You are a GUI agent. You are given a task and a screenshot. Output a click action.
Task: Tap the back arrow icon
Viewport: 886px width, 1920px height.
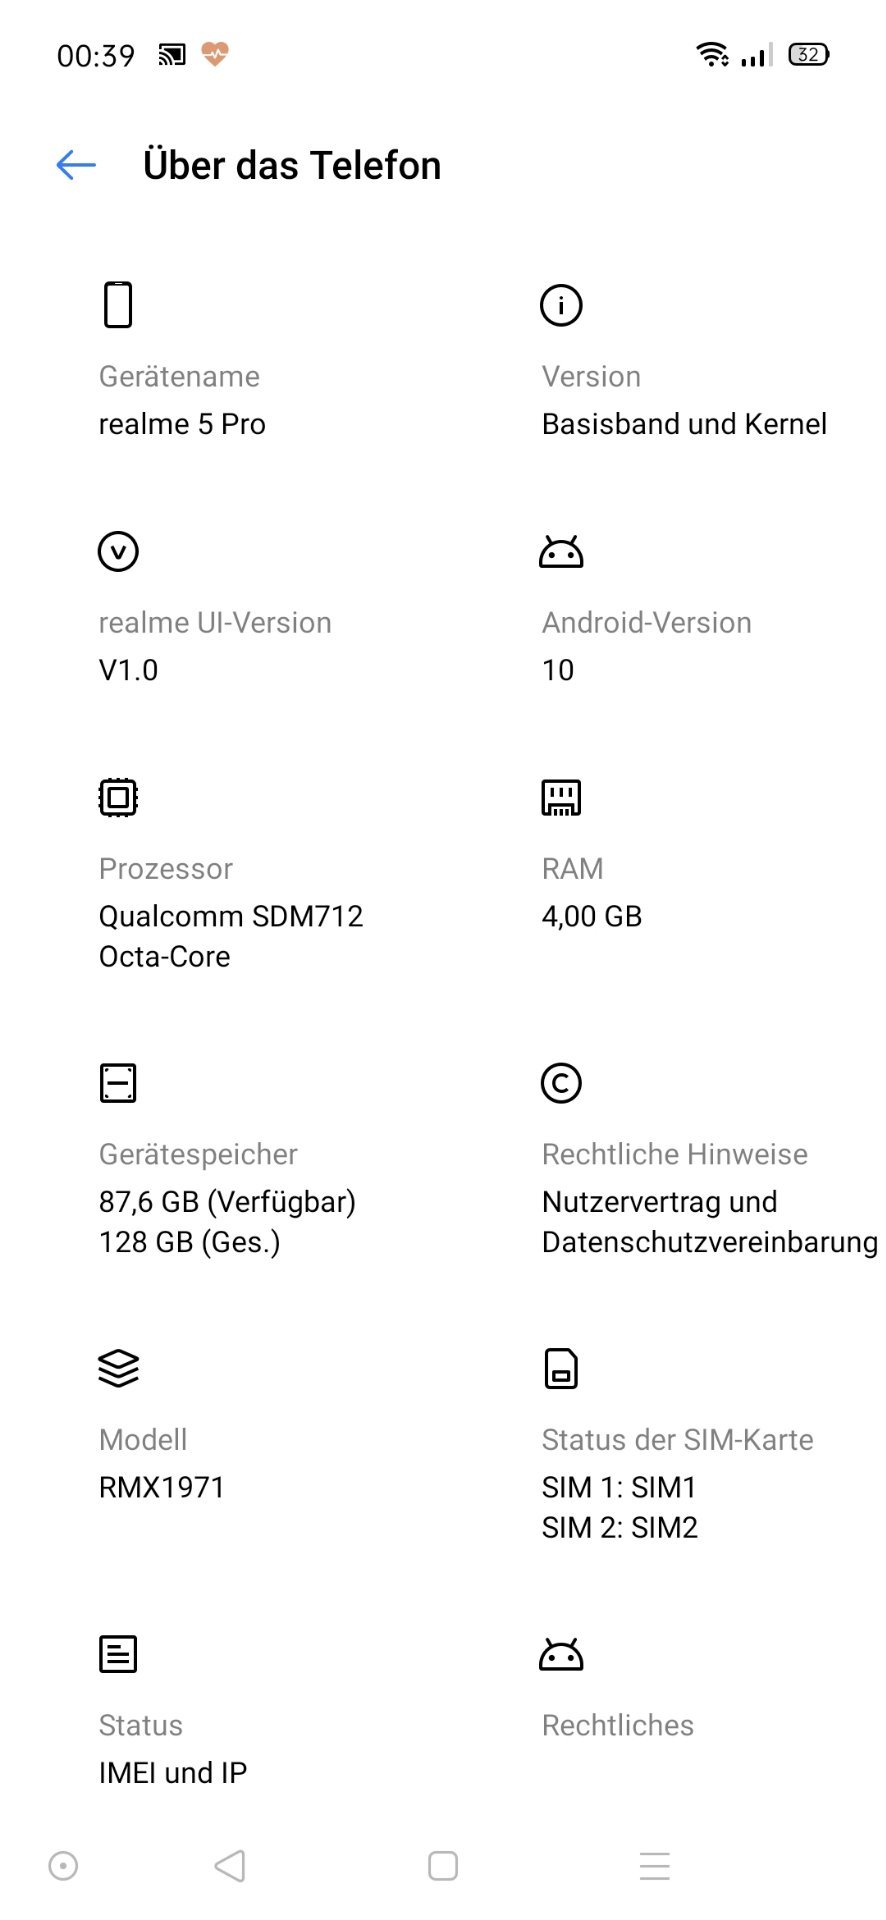coord(76,165)
